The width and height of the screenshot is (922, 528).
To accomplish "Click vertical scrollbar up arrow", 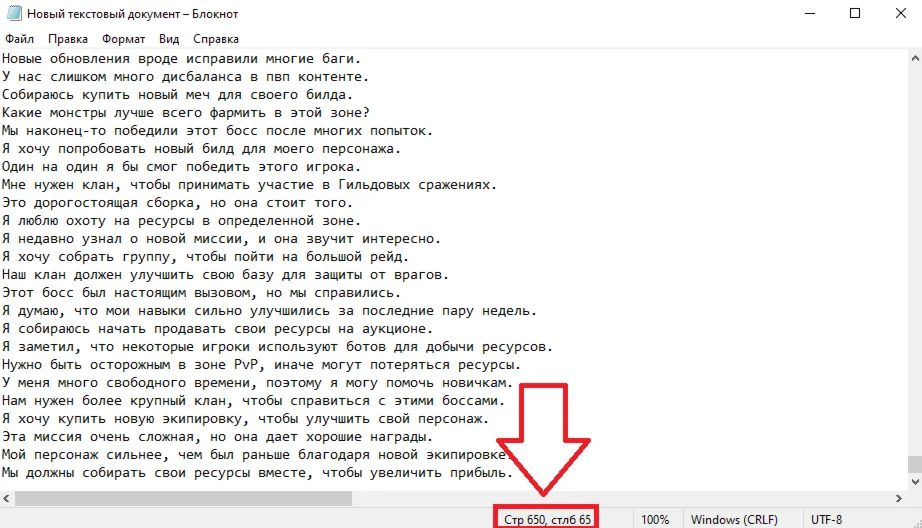I will (x=914, y=58).
